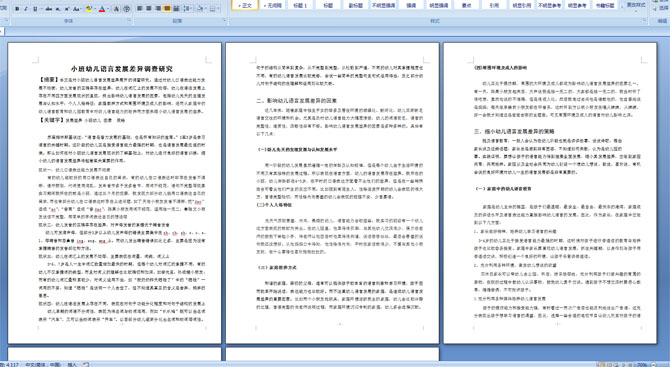
Task: Center align the paragraph
Action: (149, 9)
